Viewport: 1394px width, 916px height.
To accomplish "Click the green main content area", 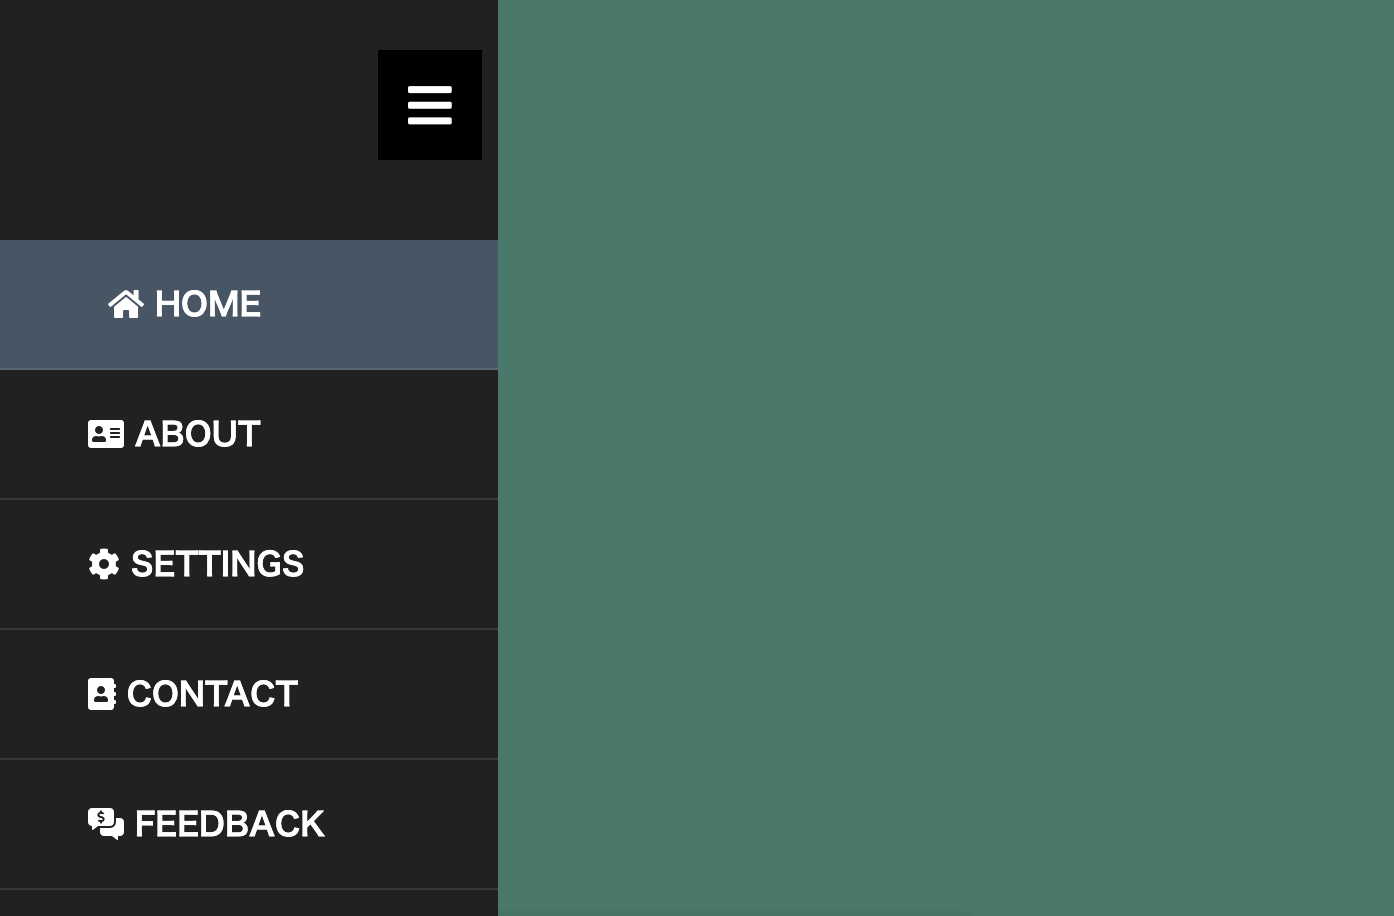I will coord(945,458).
